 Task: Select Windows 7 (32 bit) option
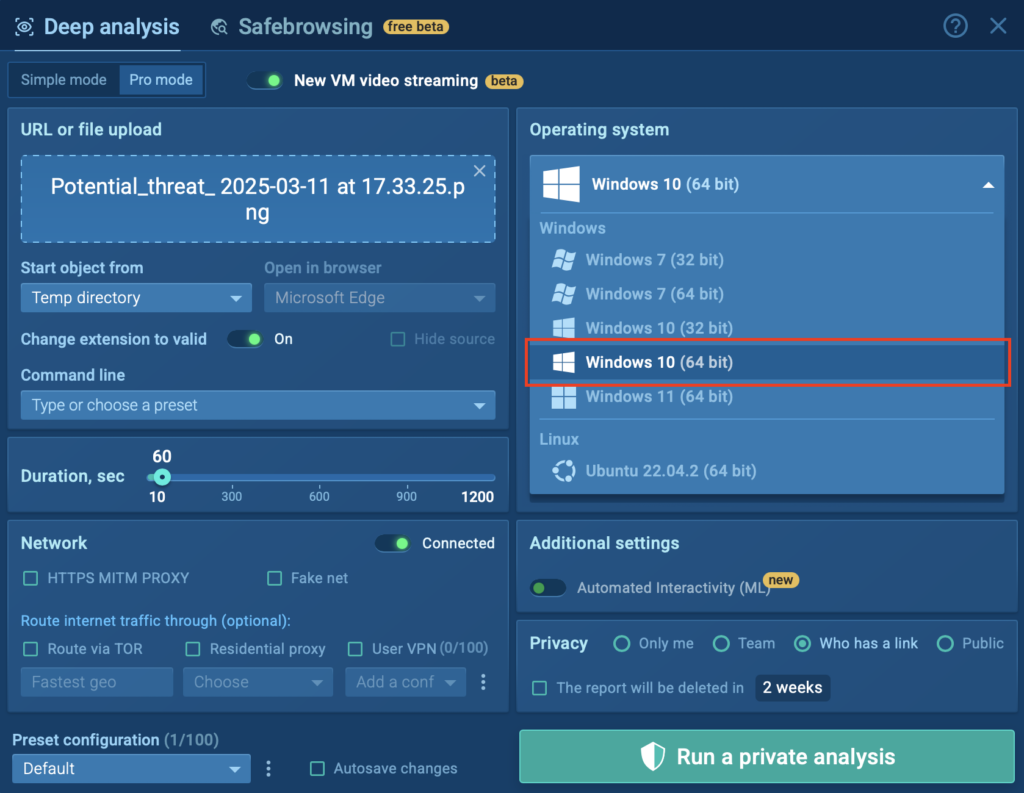[654, 260]
